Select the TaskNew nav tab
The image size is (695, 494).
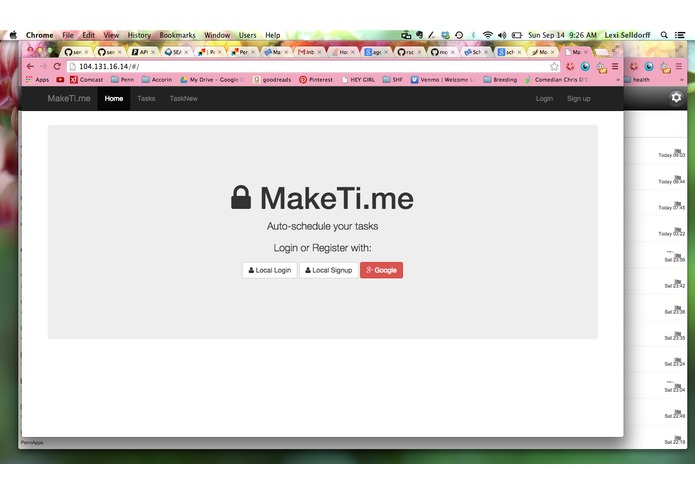click(x=184, y=98)
